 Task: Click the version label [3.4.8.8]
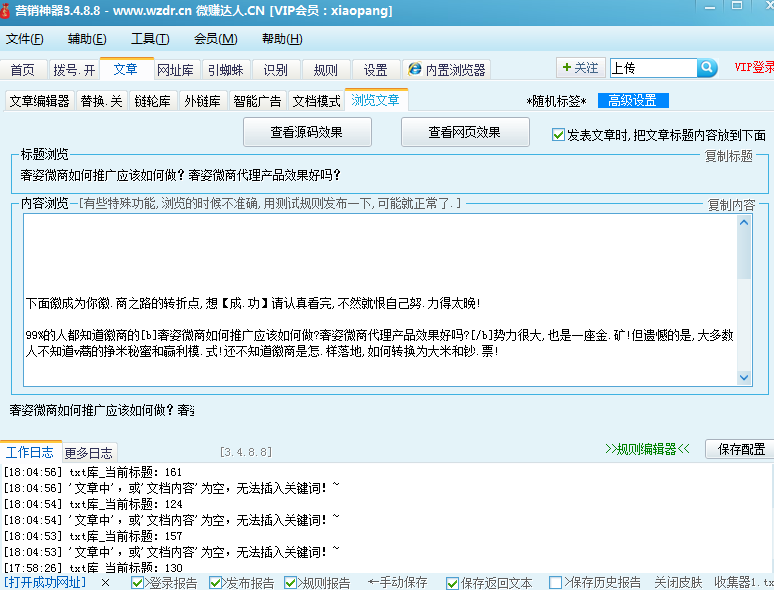point(246,452)
